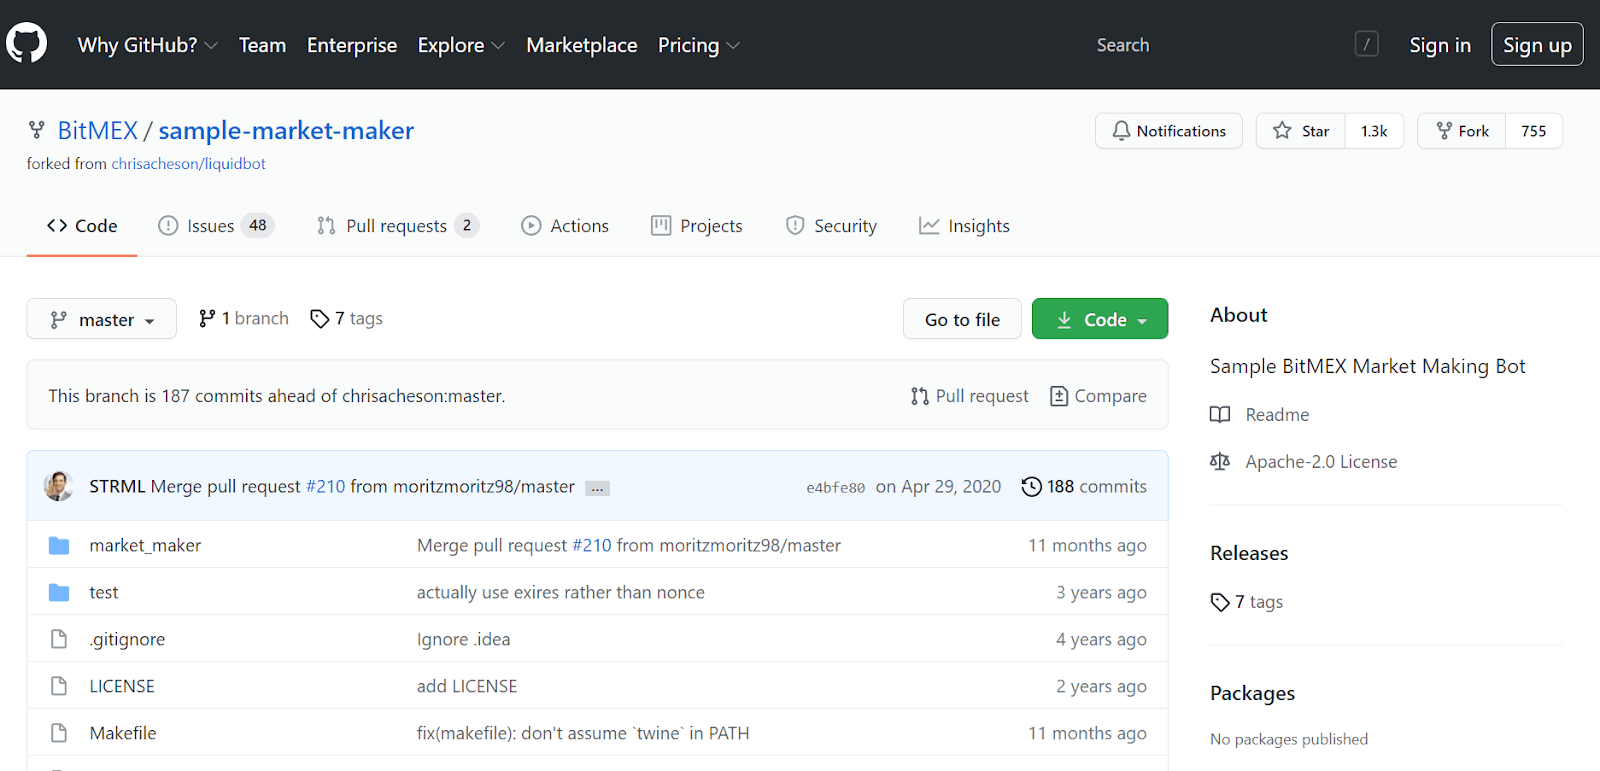The height and width of the screenshot is (771, 1600).
Task: Open the Readme link in About
Action: click(x=1277, y=415)
